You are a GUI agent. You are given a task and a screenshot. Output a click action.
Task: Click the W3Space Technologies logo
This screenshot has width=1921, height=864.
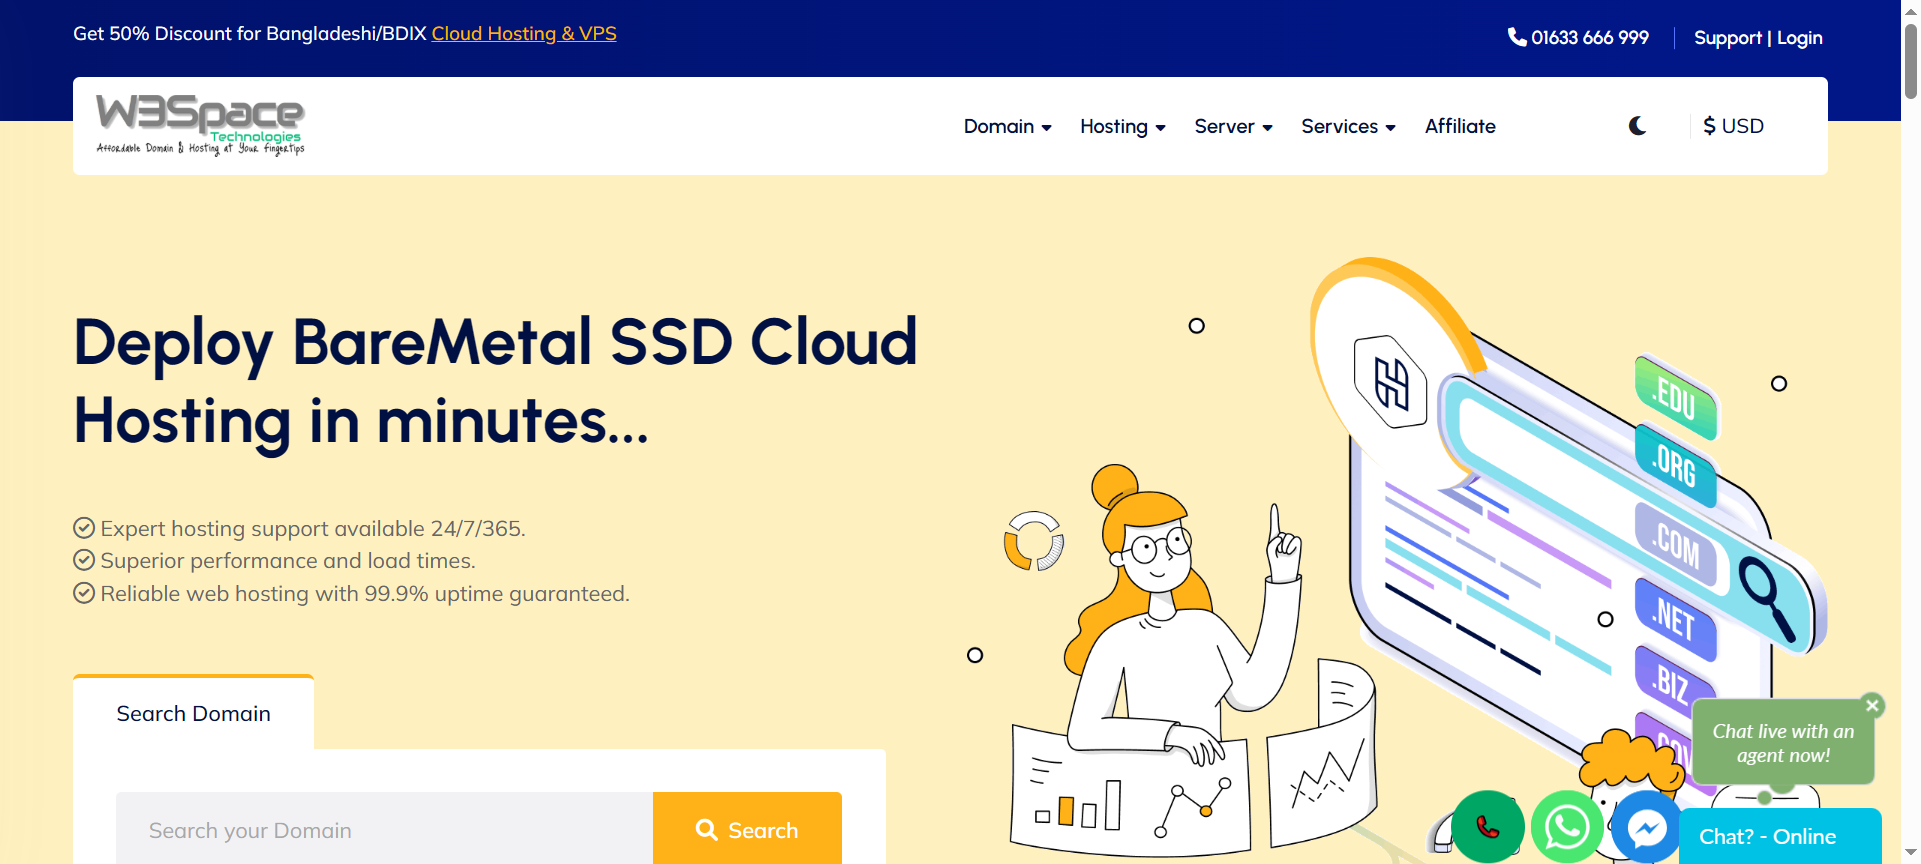(x=200, y=125)
